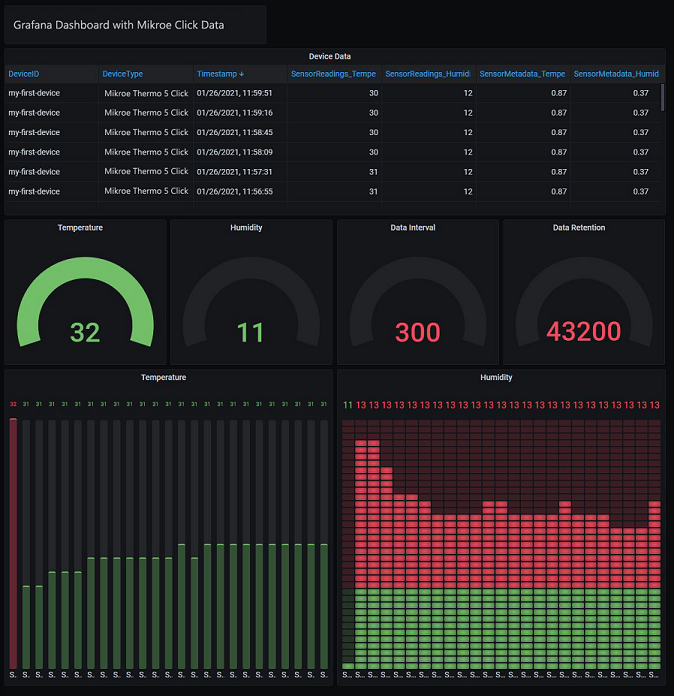Viewport: 674px width, 696px height.
Task: Open the Humidity gauge panel title menu
Action: click(246, 228)
